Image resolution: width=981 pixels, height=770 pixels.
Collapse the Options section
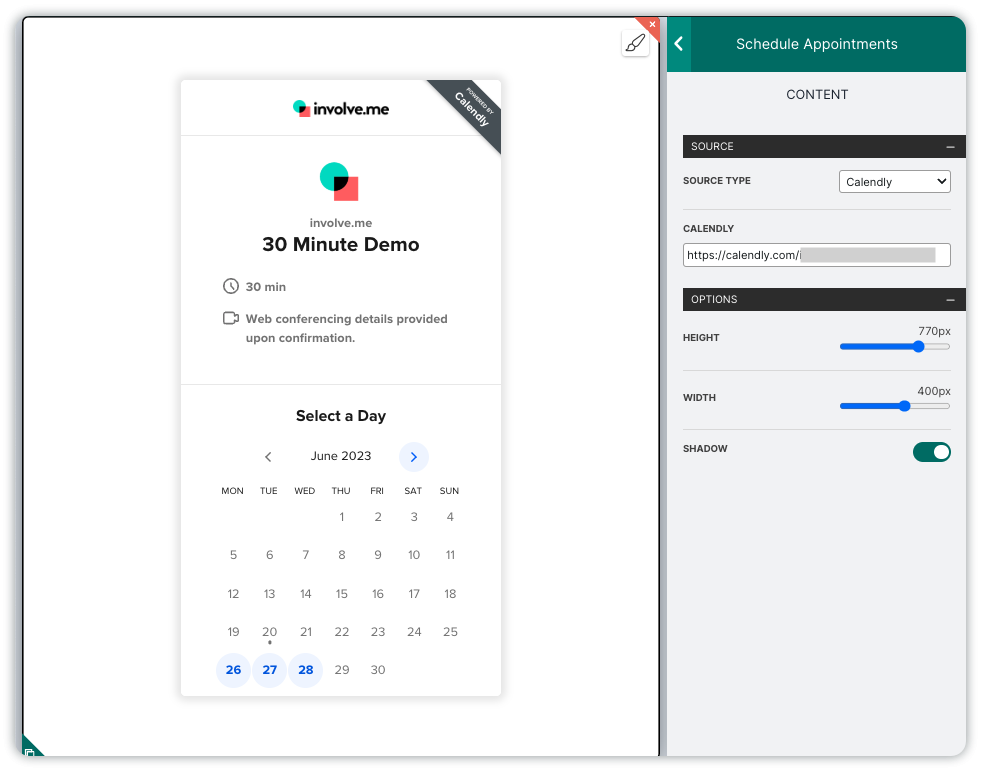pos(949,300)
